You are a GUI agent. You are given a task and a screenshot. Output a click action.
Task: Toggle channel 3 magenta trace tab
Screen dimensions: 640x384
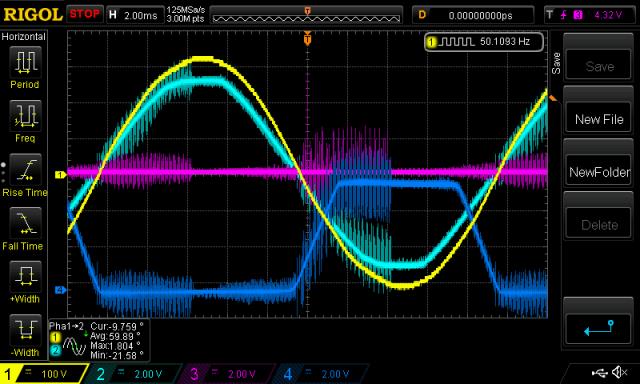(228, 374)
